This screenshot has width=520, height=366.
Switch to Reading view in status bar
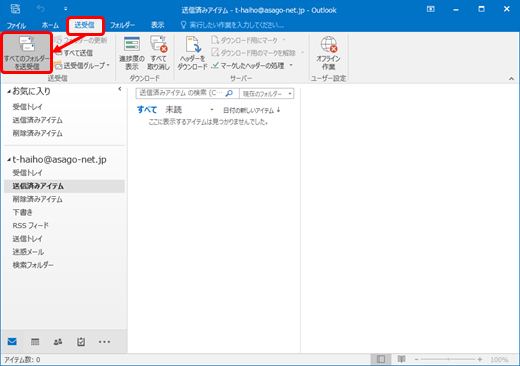pyautogui.click(x=401, y=359)
